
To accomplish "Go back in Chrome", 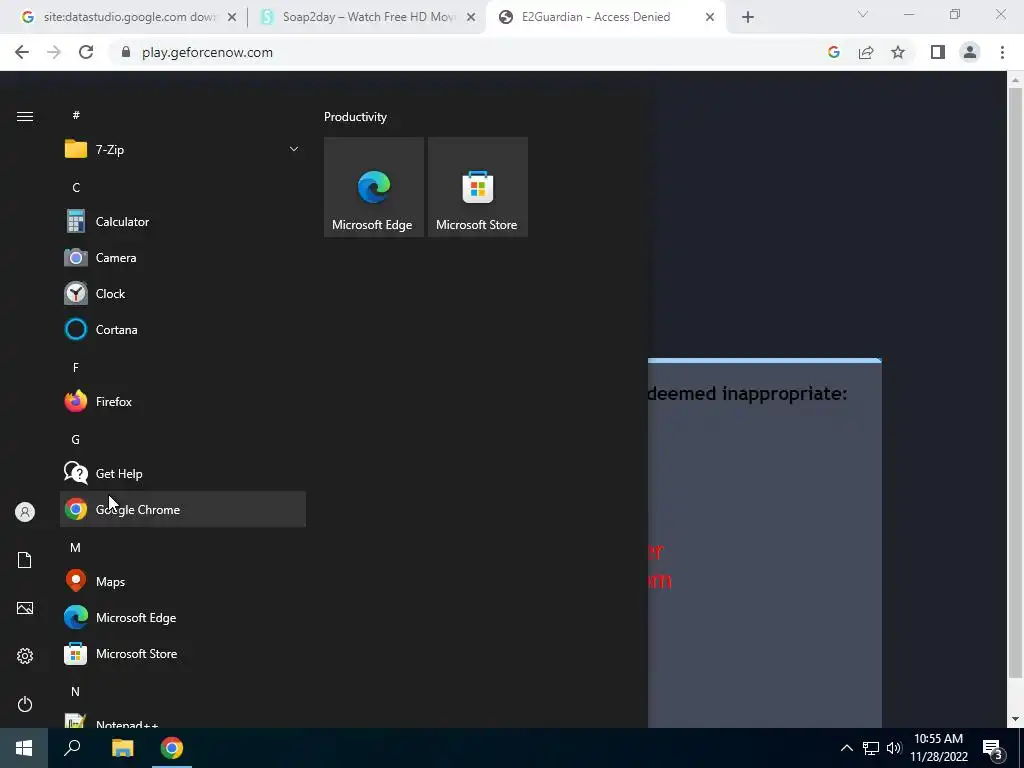I will (22, 52).
